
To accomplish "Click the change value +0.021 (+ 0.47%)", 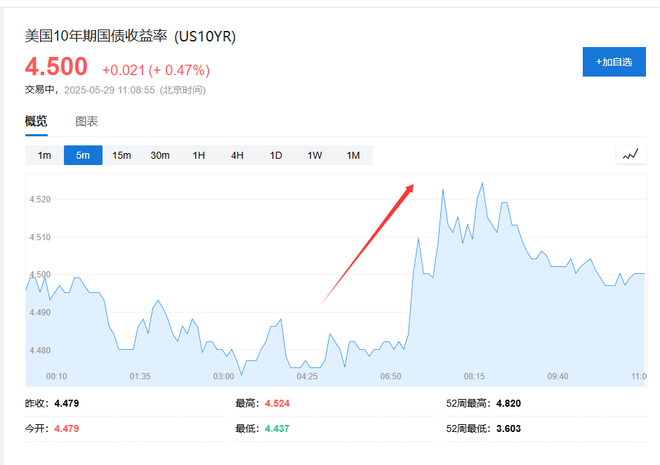I will pos(156,70).
